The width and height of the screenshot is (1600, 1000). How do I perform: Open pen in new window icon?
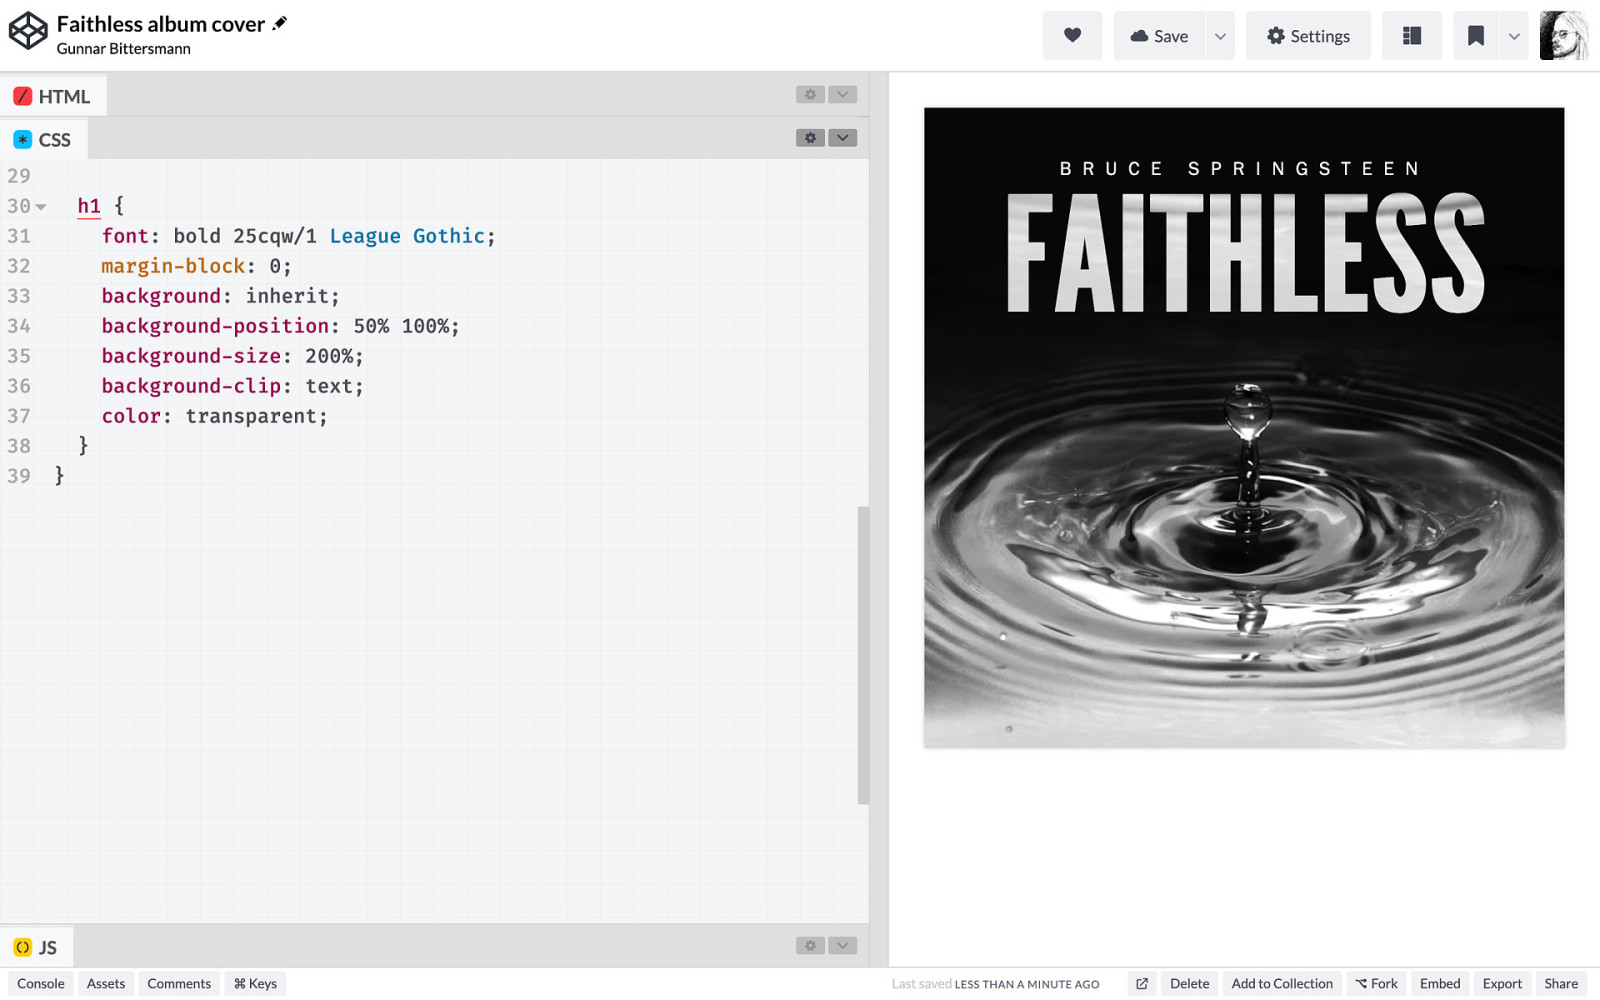[1141, 984]
